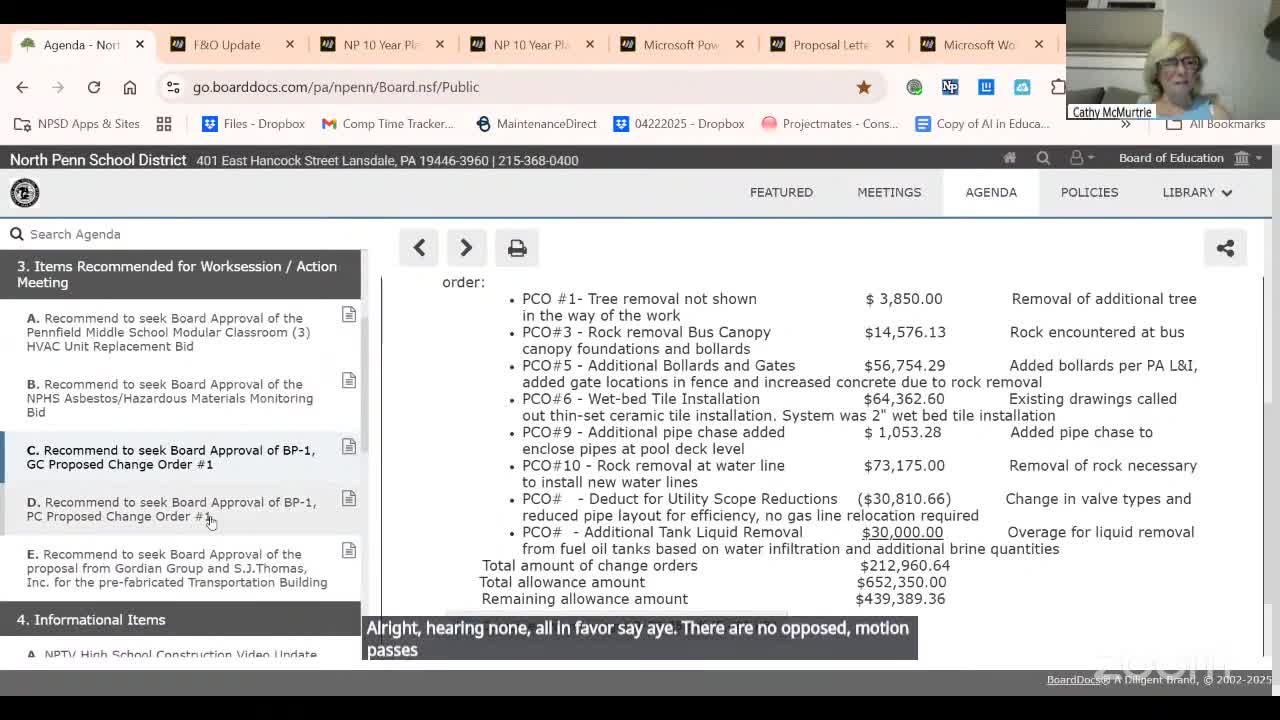
Task: View site information beside the address
Action: point(173,87)
